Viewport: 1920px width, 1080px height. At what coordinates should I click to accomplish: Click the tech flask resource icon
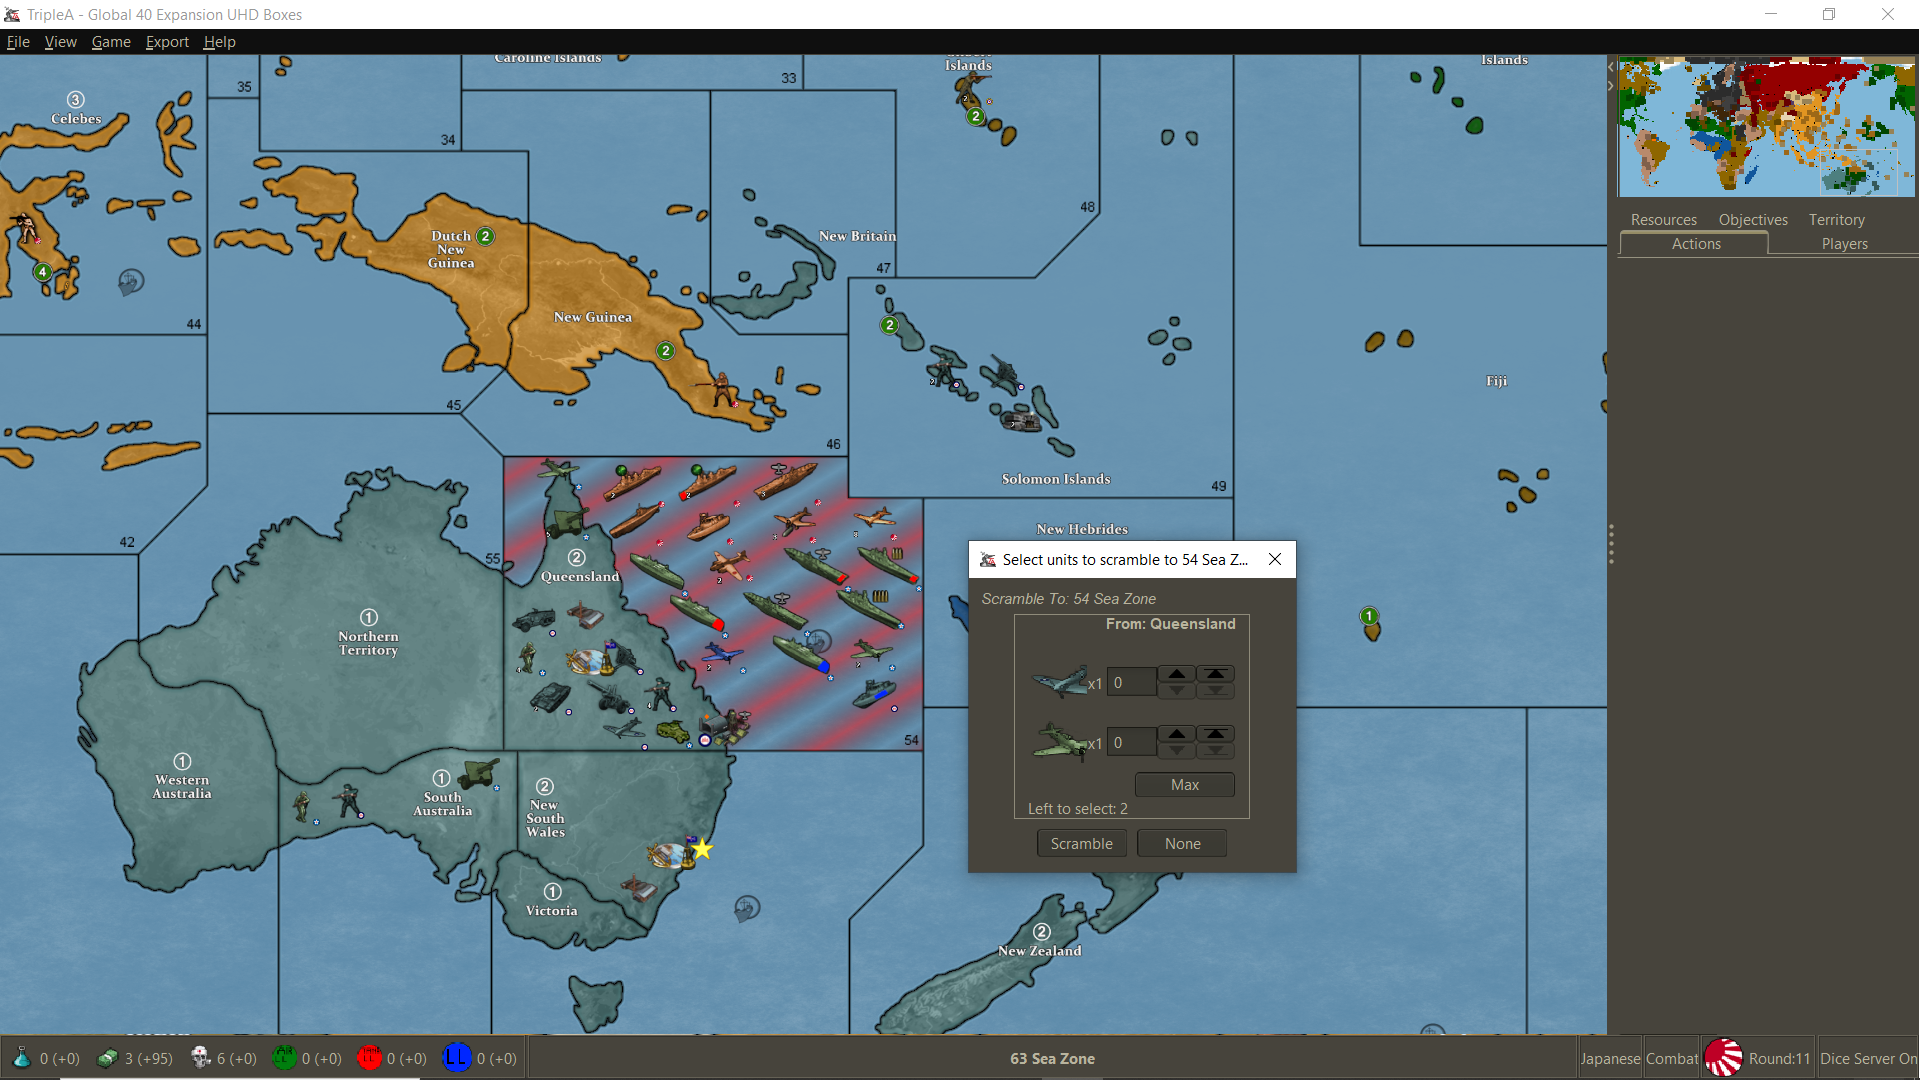tap(21, 1057)
